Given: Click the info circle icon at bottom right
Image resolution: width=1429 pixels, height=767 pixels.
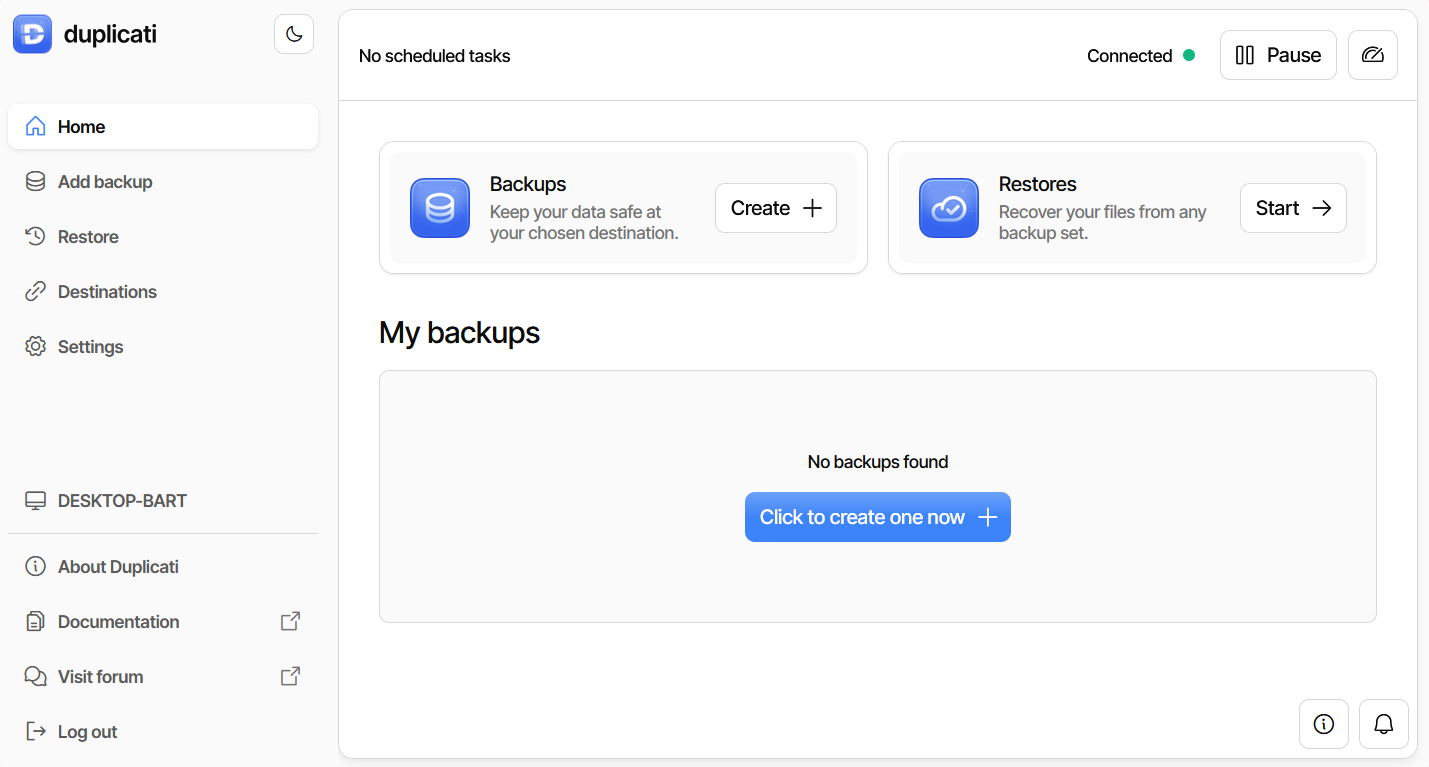Looking at the screenshot, I should (1323, 724).
